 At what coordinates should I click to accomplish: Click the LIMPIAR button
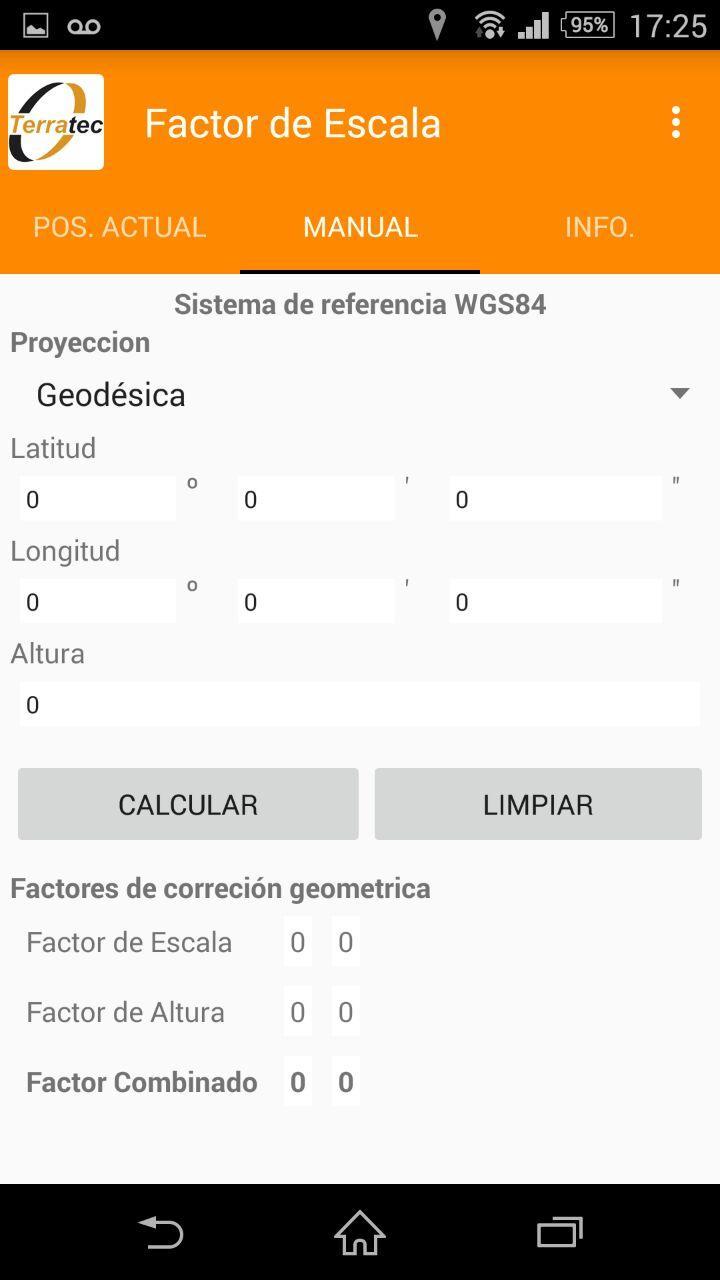(538, 804)
